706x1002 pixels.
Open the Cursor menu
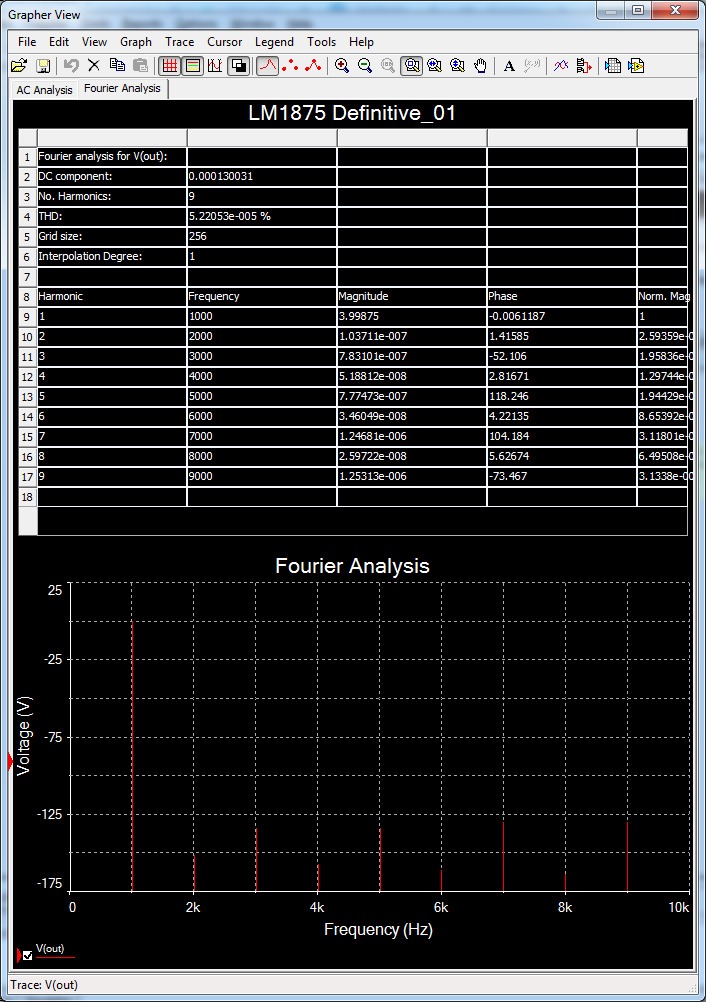coord(224,42)
